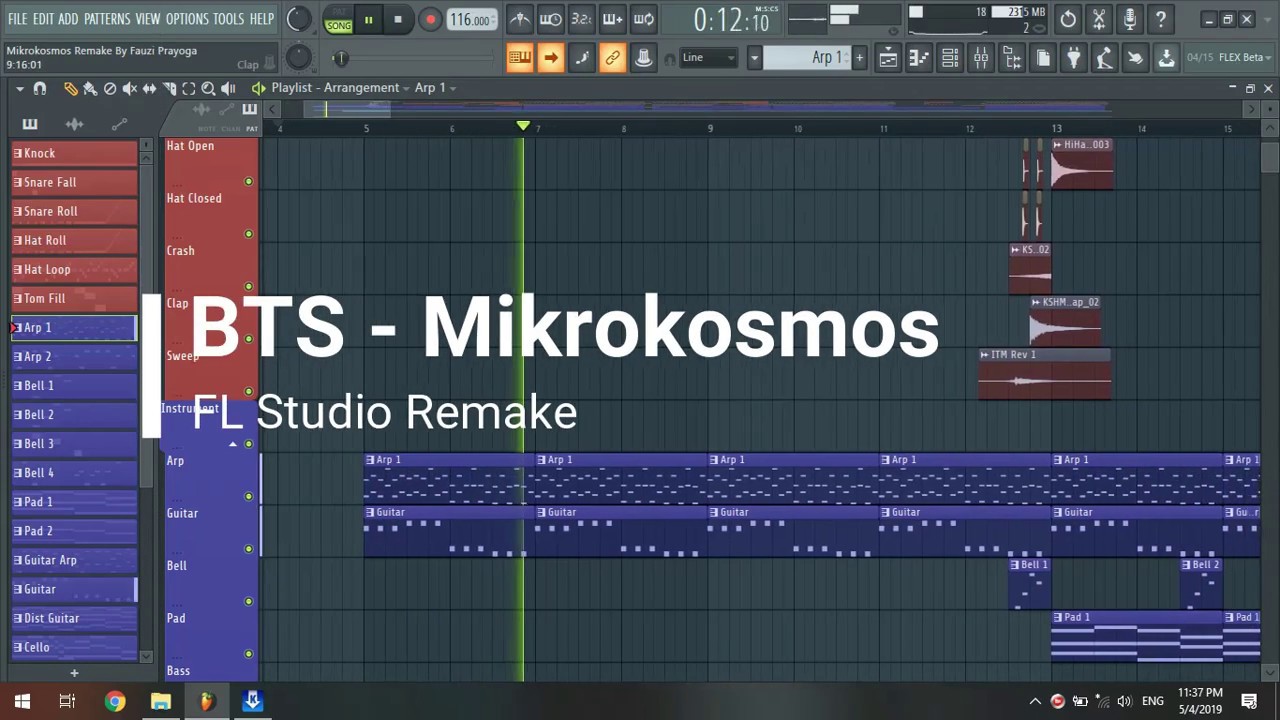
Task: Expand the Arrangement dropdown in playlist title
Action: 408,88
